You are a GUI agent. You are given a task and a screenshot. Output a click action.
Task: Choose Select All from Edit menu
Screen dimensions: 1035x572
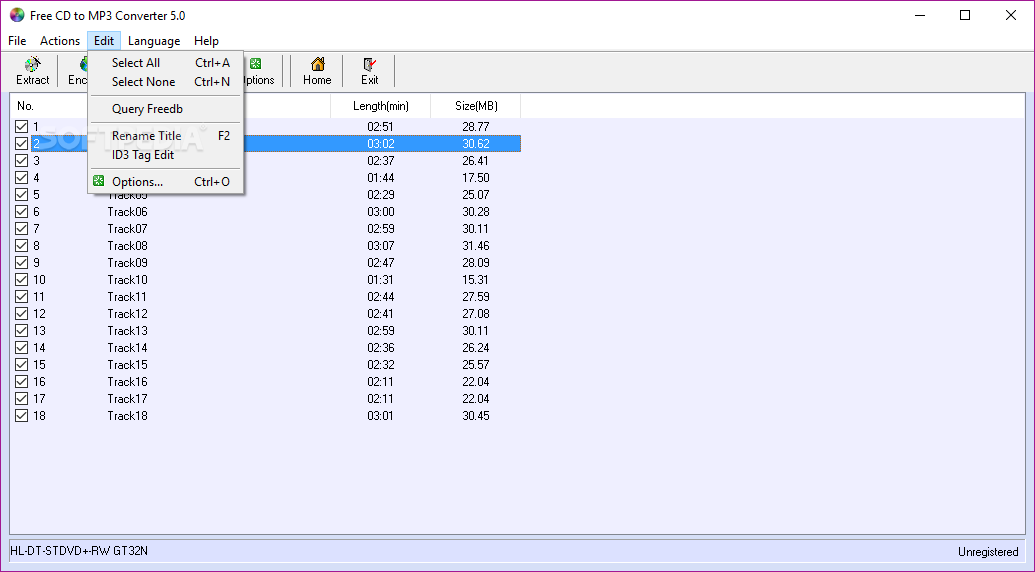[x=166, y=63]
